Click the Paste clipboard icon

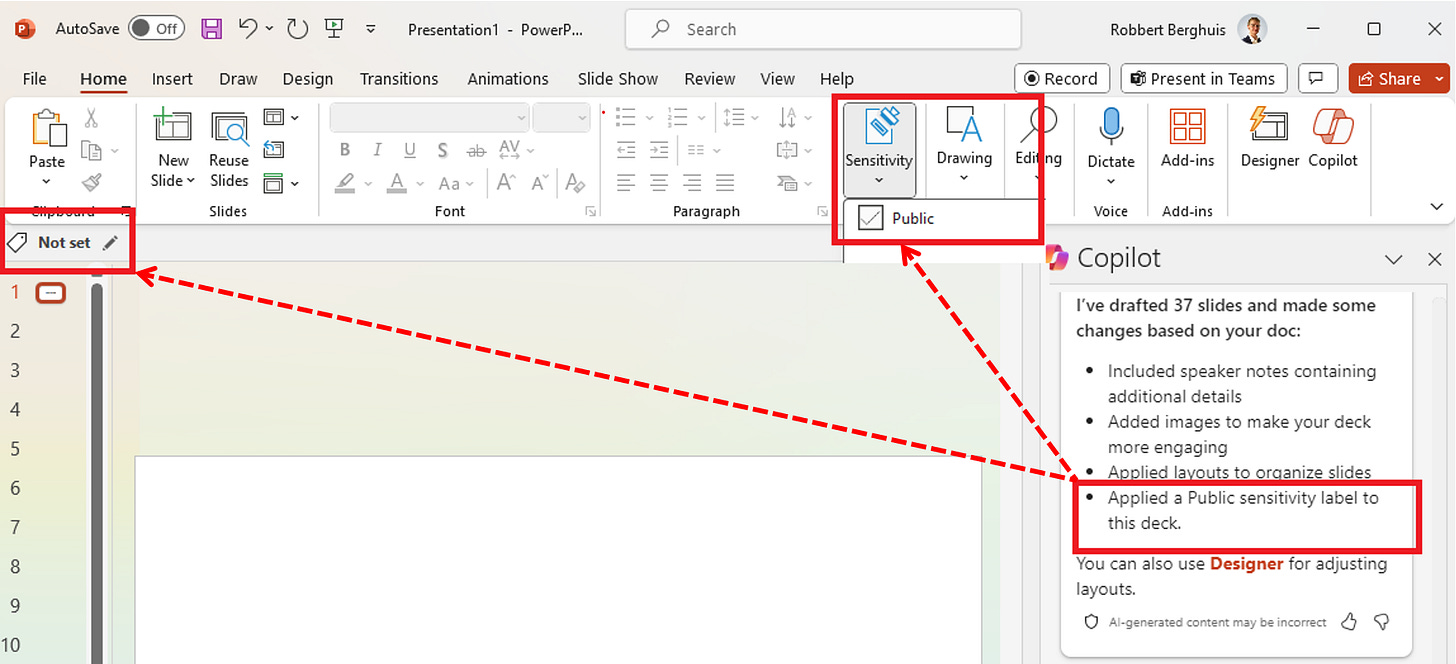coord(47,129)
